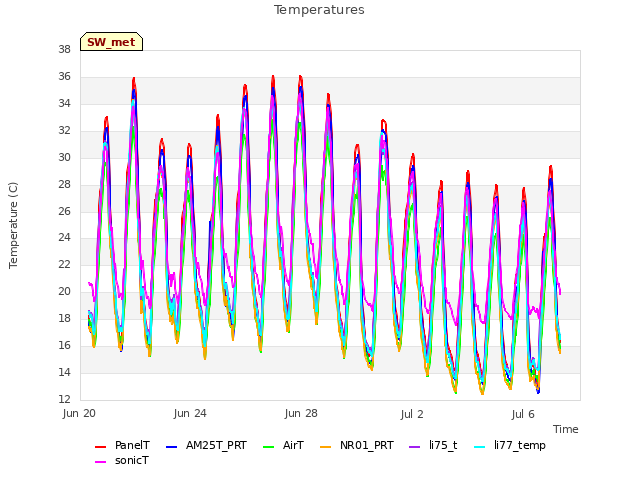Viewport: 640px width, 480px height.
Task: Select the NR01_PRT legend entry
Action: click(357, 445)
